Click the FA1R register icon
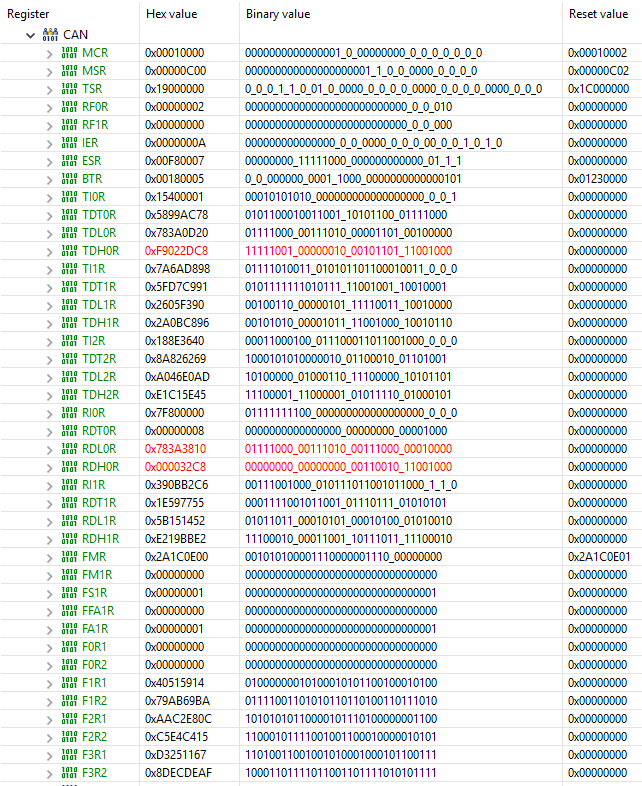This screenshot has height=786, width=642. click(69, 629)
